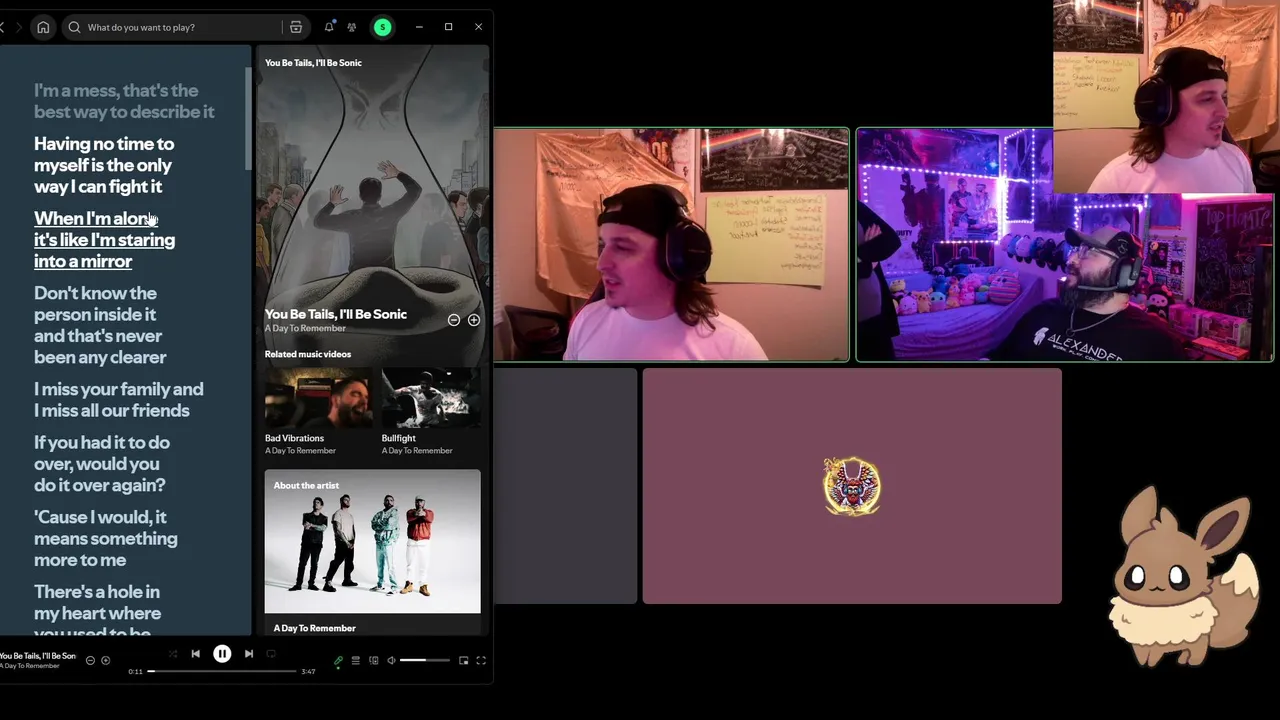This screenshot has width=1280, height=720.
Task: Click the Eevee mascot overlay
Action: [x=1183, y=575]
